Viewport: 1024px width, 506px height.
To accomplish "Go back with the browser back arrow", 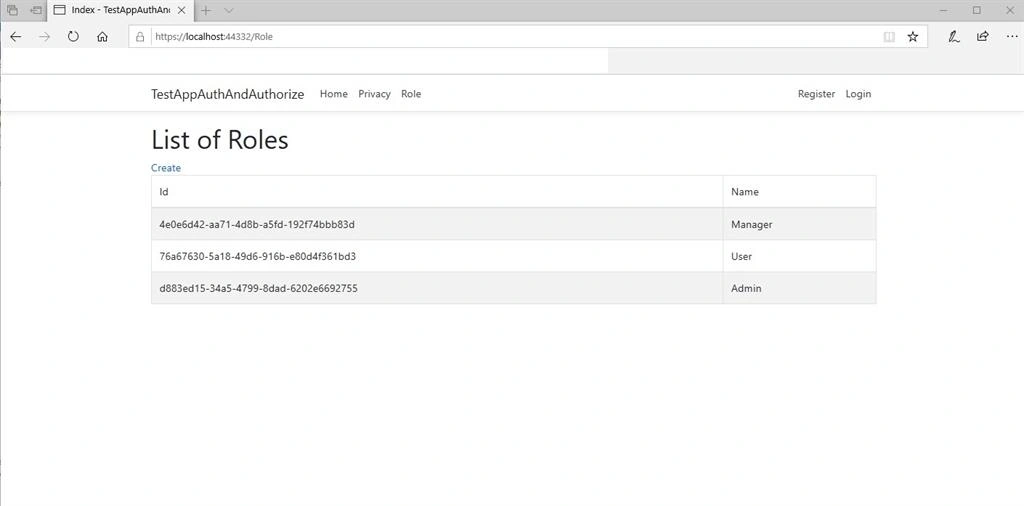I will click(x=16, y=37).
